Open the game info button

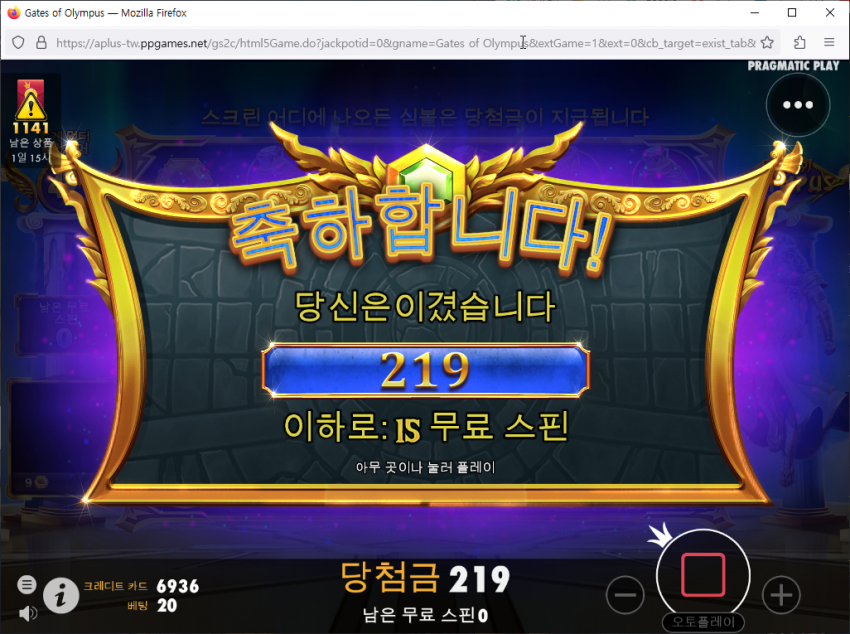pyautogui.click(x=61, y=595)
